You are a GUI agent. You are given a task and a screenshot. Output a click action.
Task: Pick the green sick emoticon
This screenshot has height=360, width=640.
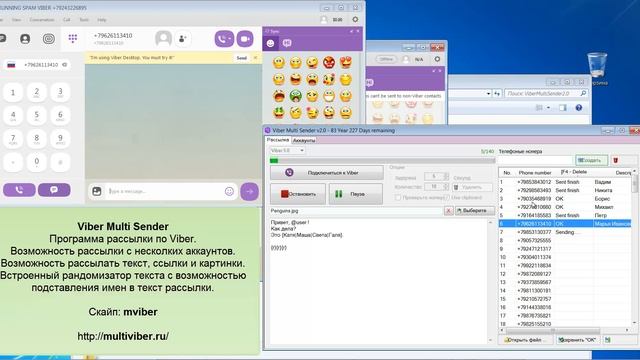click(x=296, y=96)
